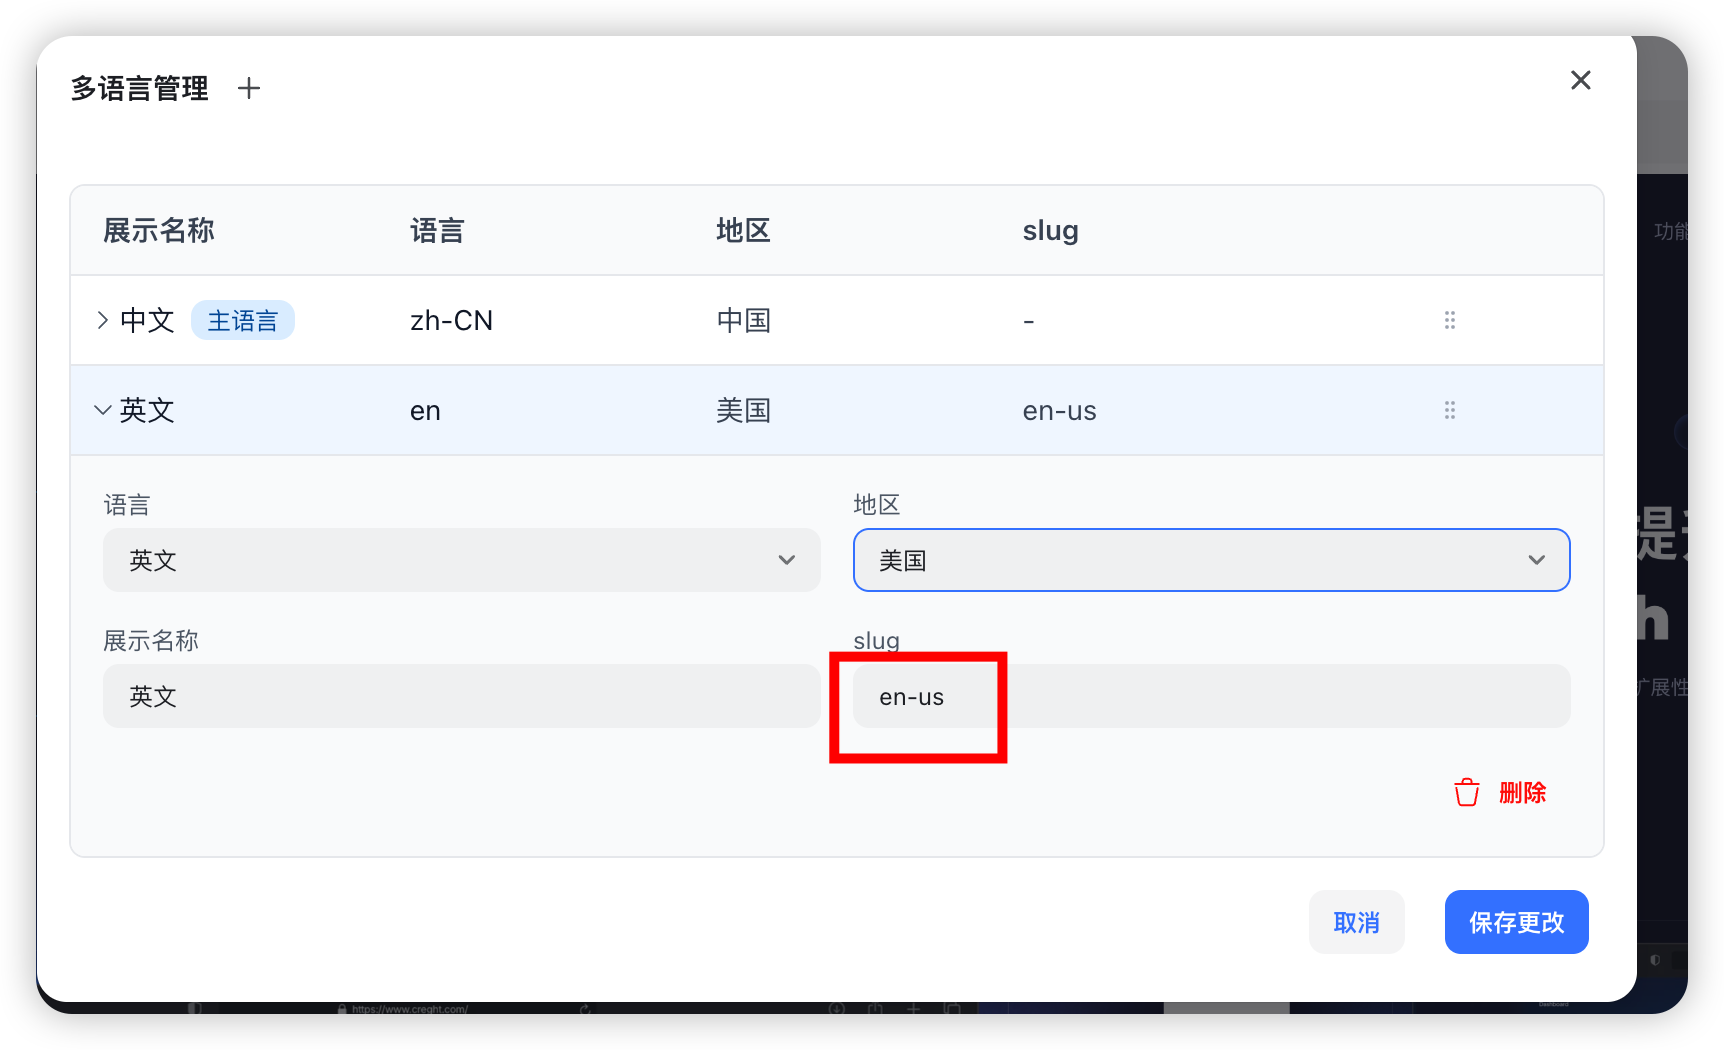Expand the 中文 language row
1724x1050 pixels.
pos(102,320)
